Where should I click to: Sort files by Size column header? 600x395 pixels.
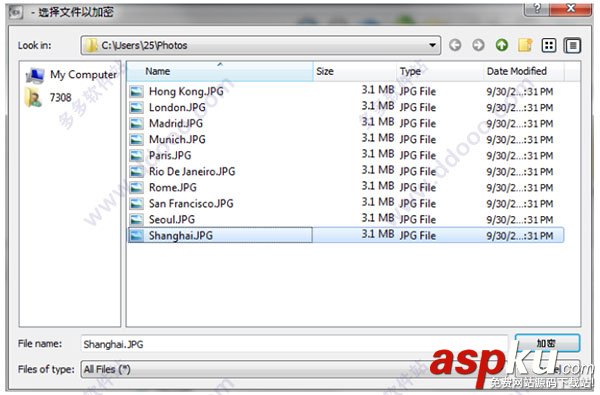[x=355, y=71]
